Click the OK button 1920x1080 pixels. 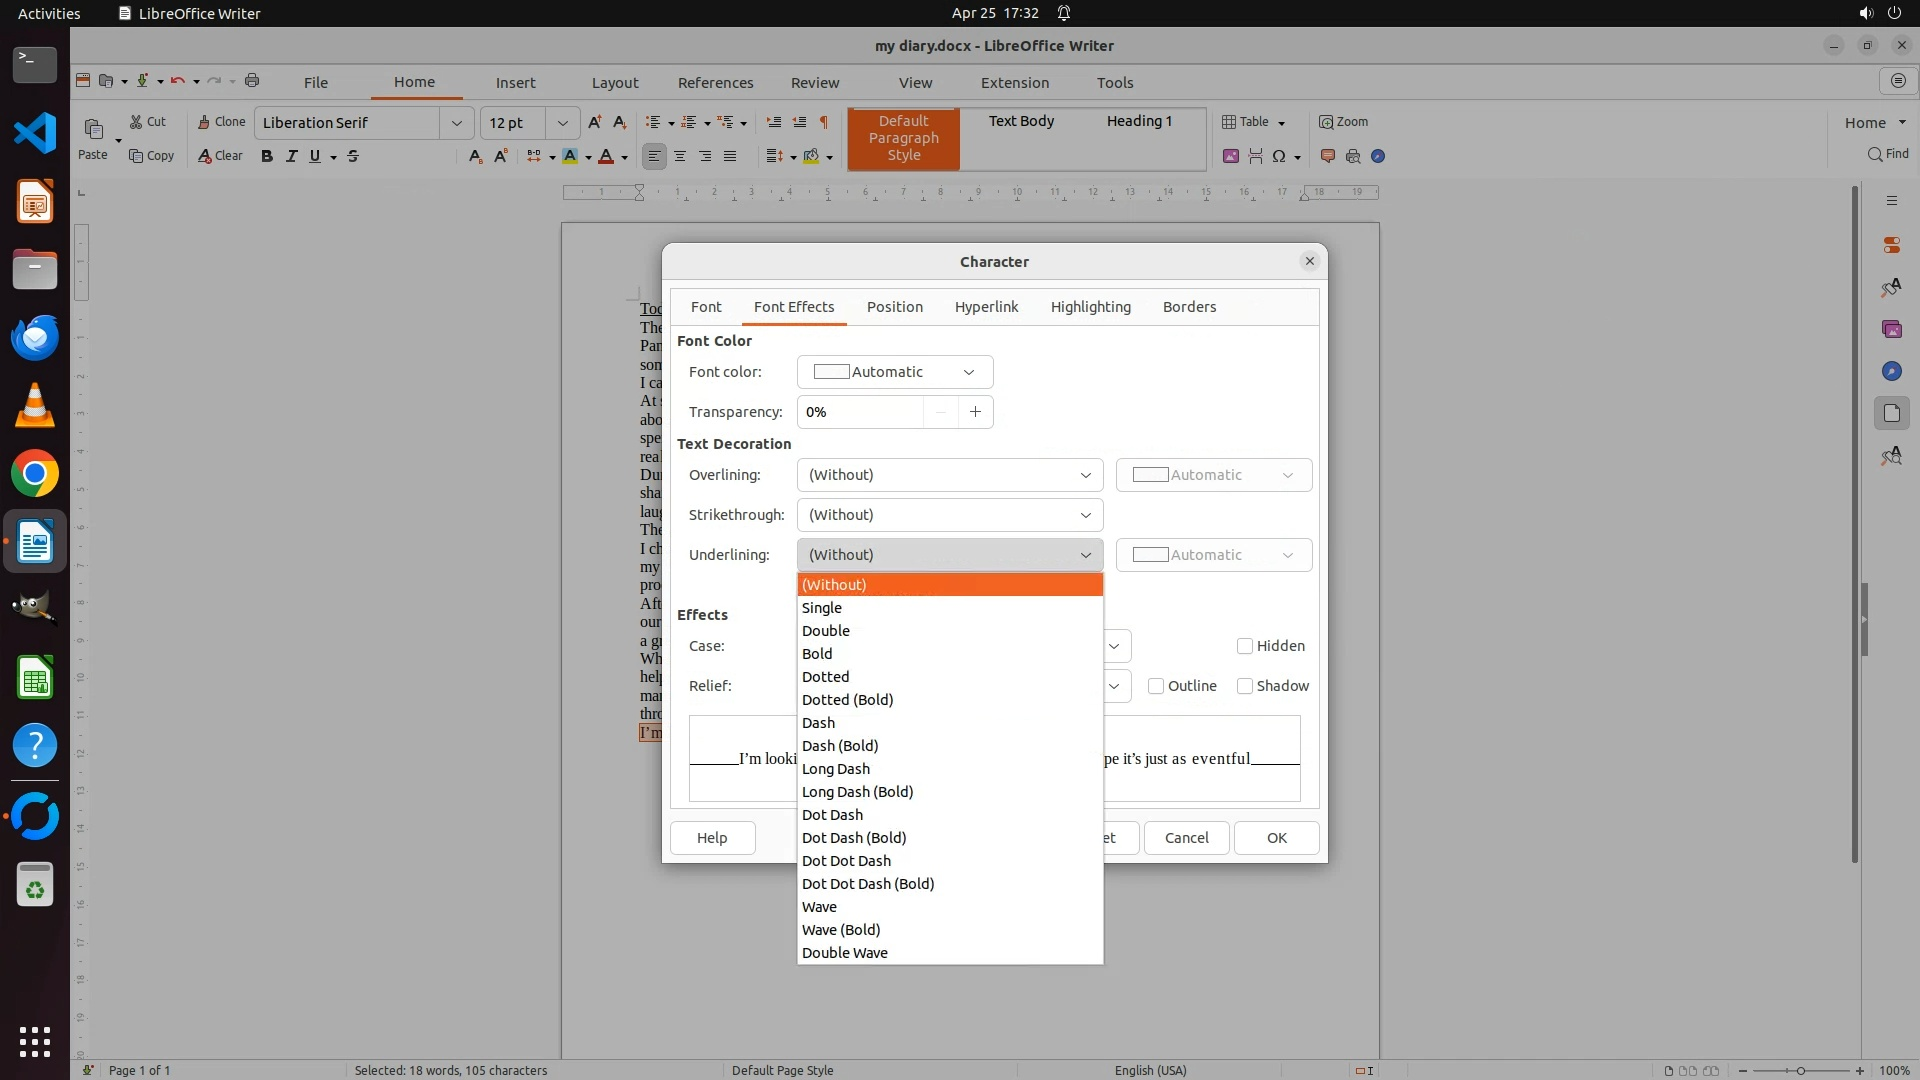click(1276, 838)
